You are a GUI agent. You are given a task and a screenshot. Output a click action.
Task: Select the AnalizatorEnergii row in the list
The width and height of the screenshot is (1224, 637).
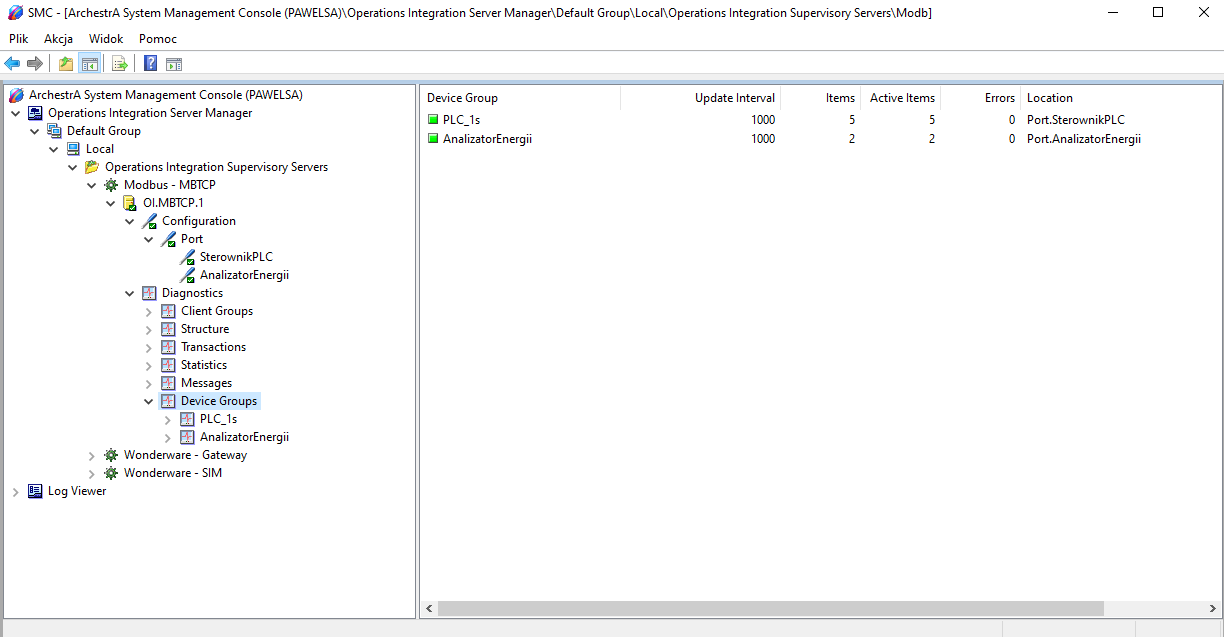tap(820, 139)
